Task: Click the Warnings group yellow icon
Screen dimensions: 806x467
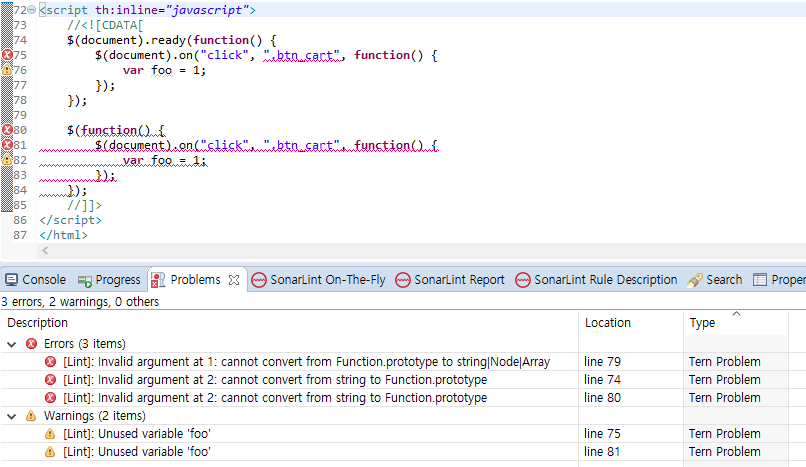Action: (x=31, y=416)
